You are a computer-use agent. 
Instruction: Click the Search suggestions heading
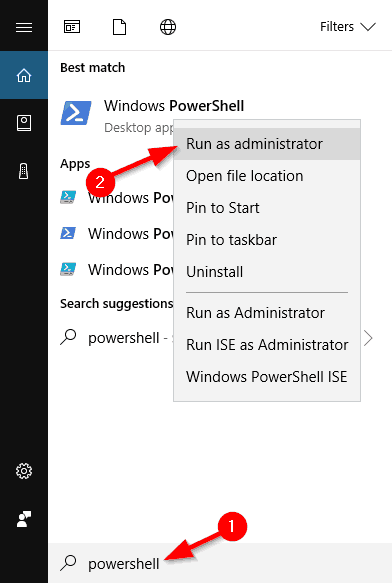[x=116, y=304]
